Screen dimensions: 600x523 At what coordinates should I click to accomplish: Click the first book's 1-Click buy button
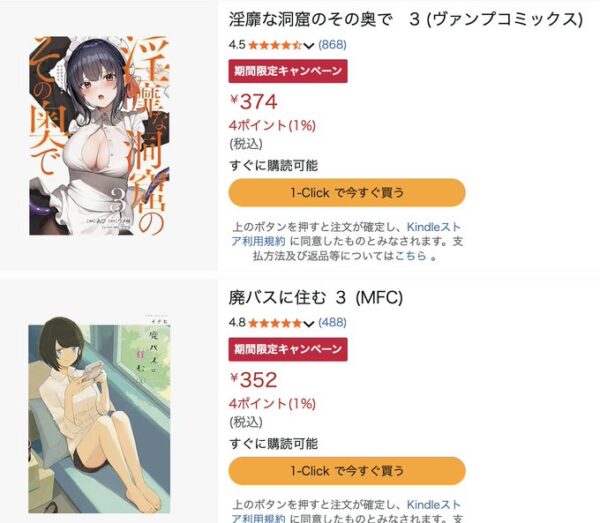click(x=347, y=192)
